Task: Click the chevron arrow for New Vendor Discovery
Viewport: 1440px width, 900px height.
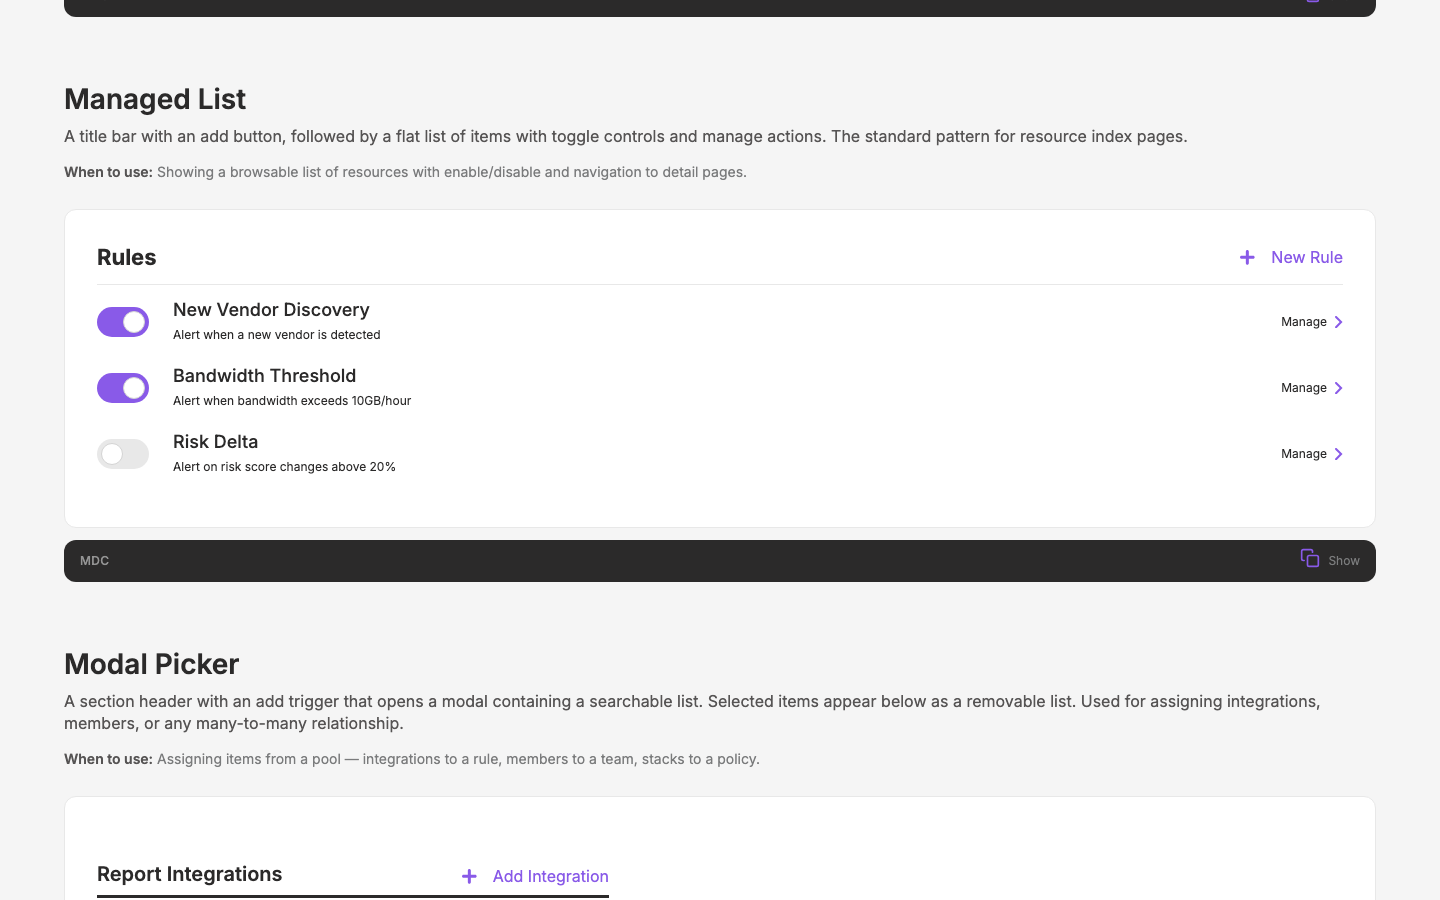Action: [x=1338, y=322]
